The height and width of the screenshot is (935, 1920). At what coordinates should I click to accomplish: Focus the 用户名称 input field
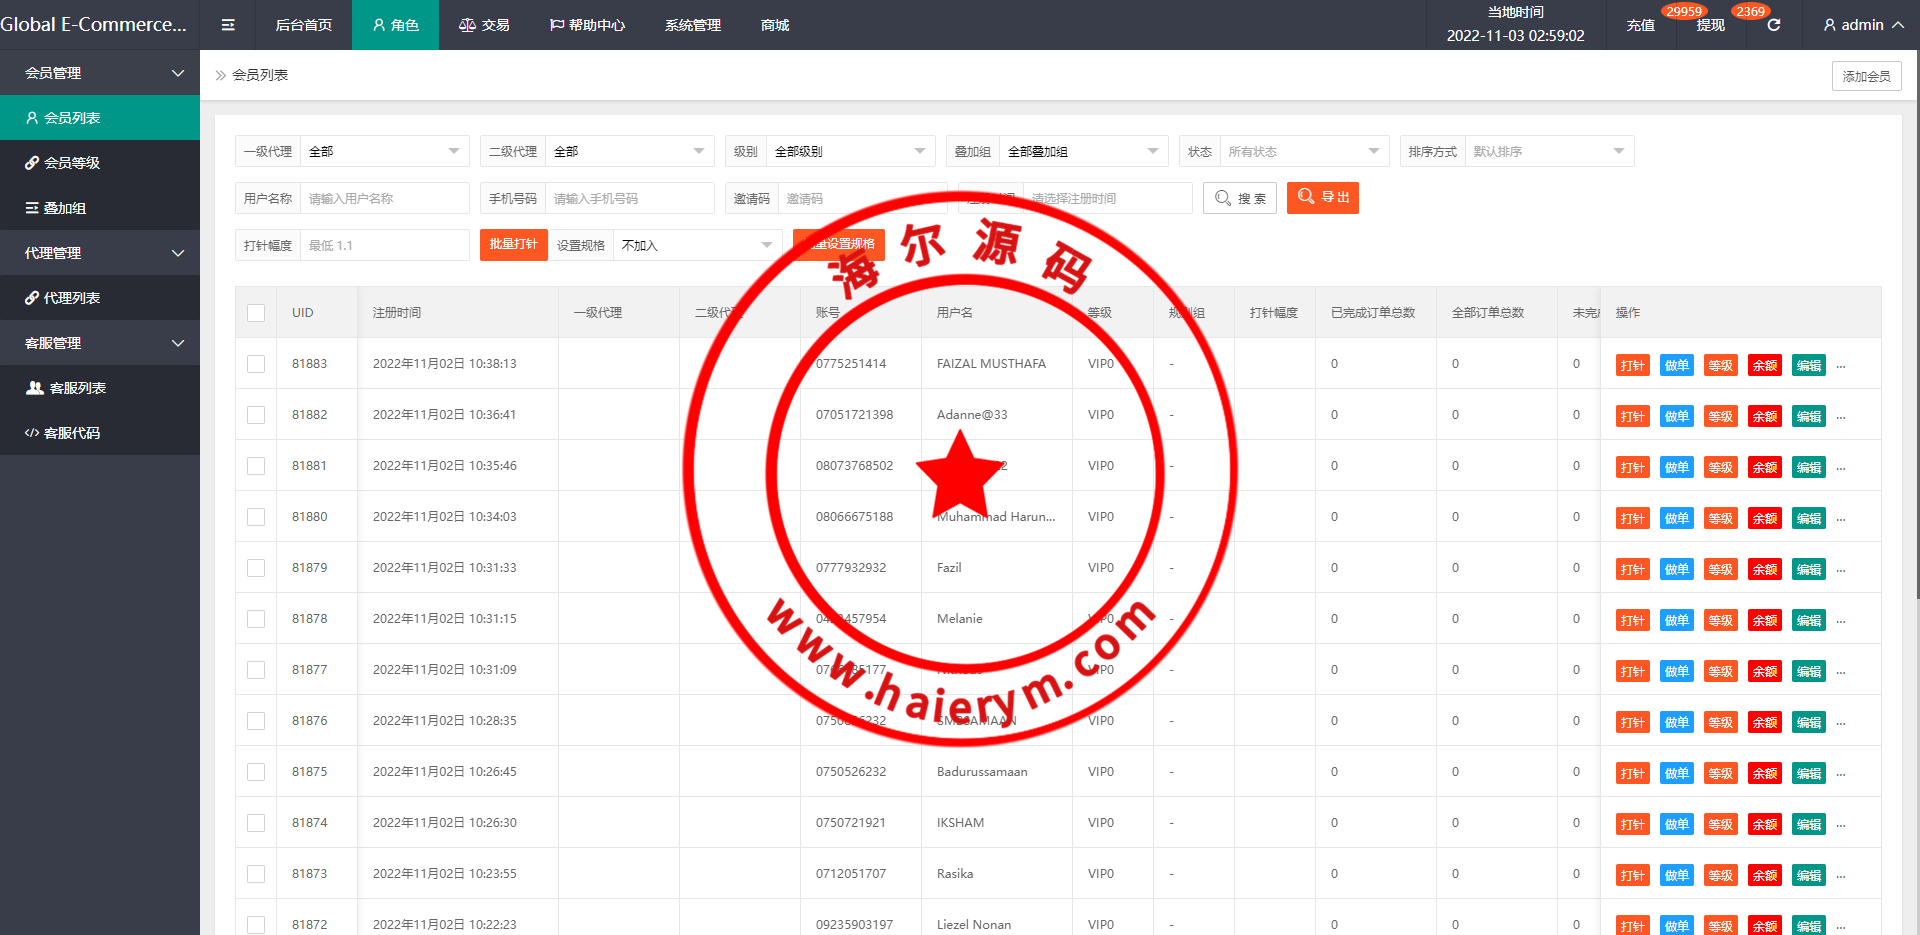point(384,199)
